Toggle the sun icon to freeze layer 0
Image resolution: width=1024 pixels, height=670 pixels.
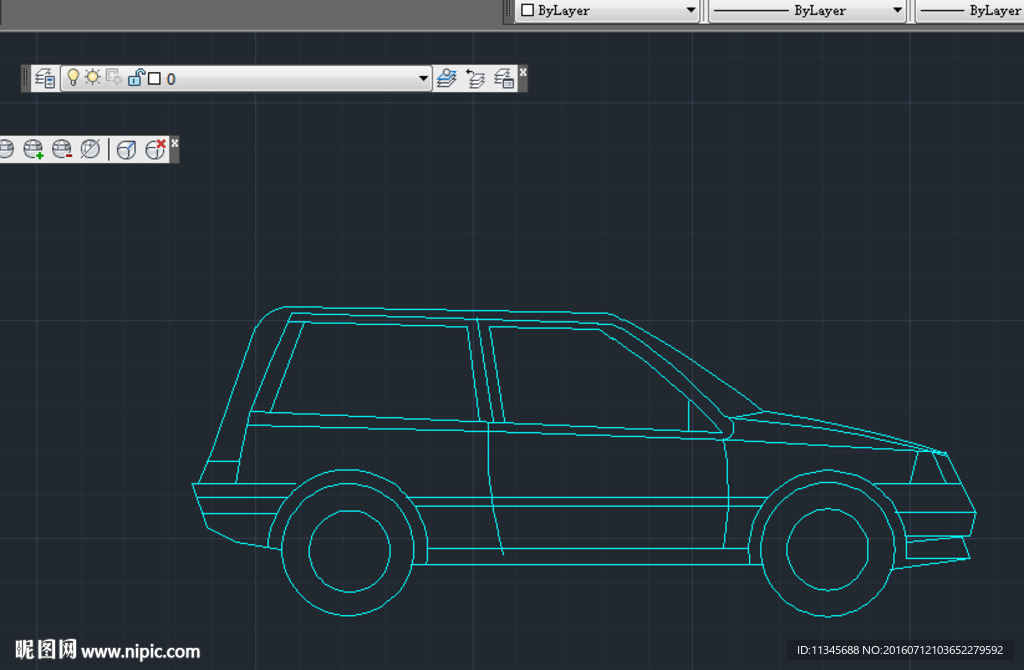tap(90, 77)
